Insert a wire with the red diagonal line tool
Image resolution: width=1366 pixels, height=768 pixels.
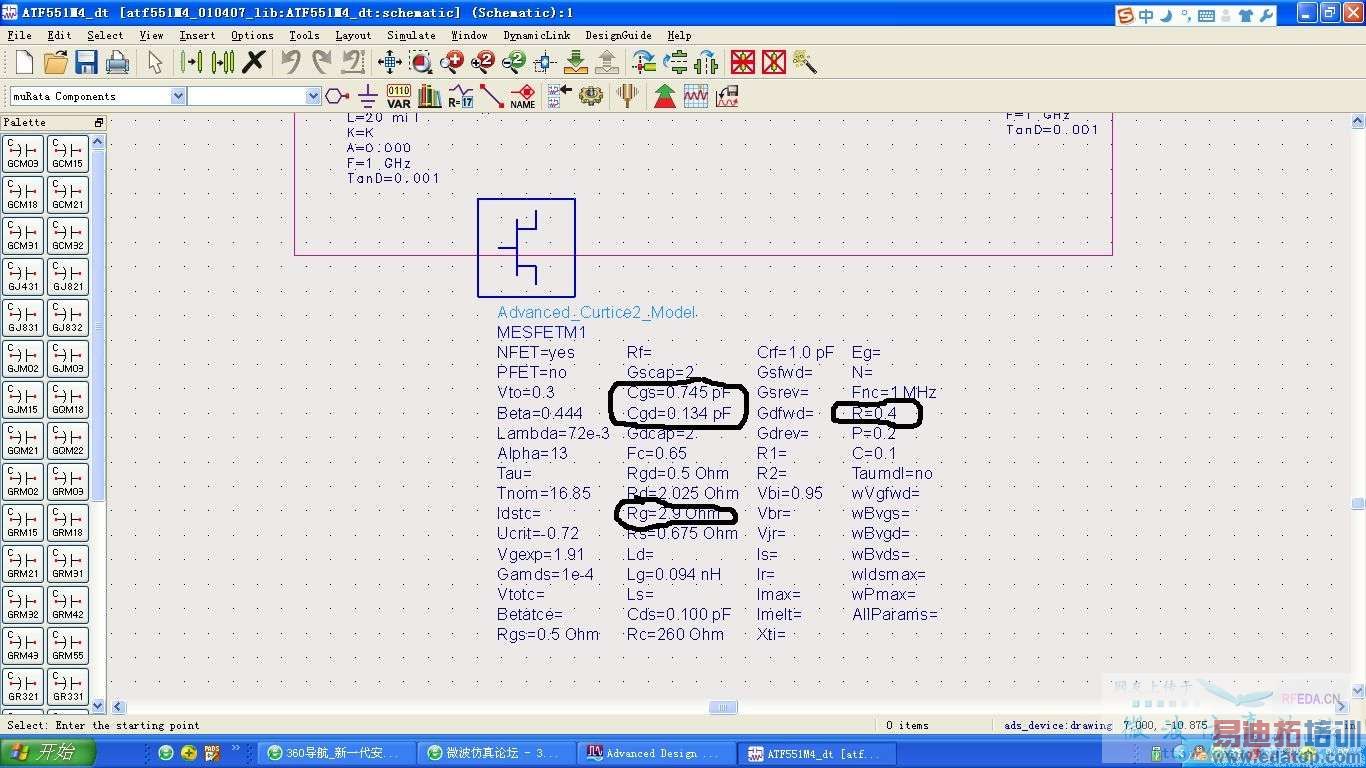click(x=491, y=96)
